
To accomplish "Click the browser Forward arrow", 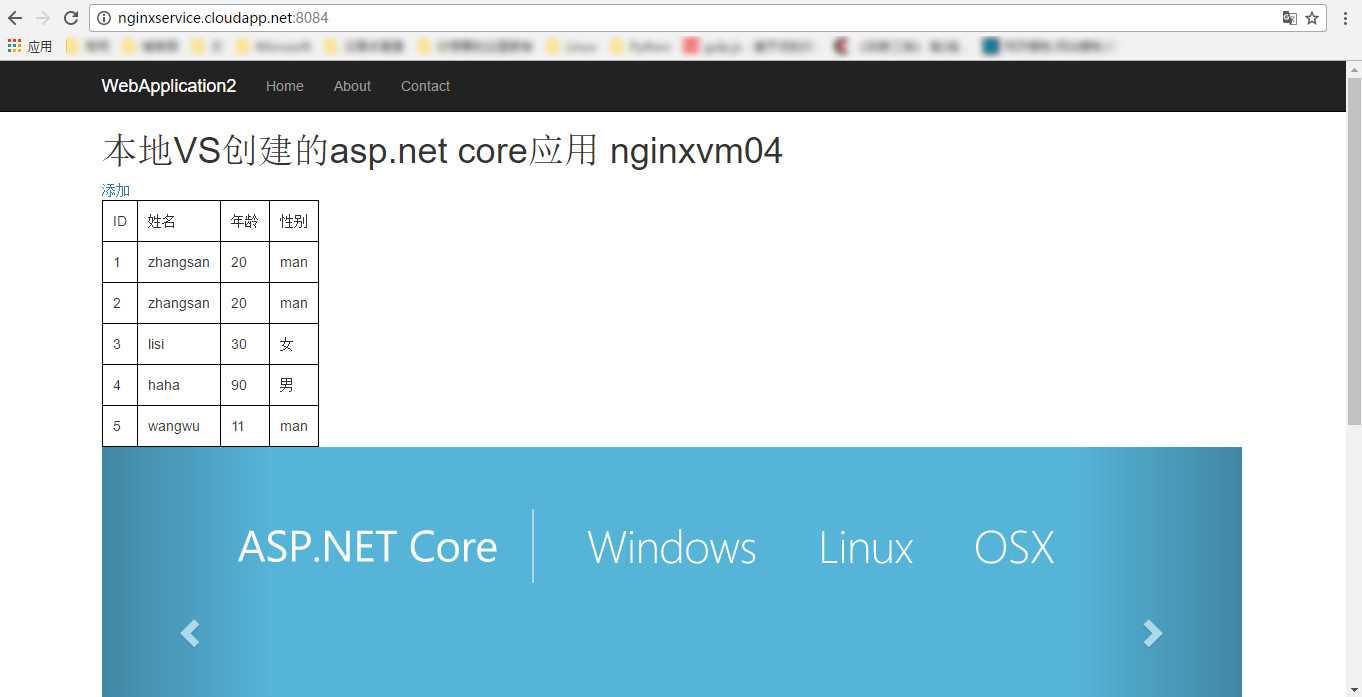I will [43, 18].
